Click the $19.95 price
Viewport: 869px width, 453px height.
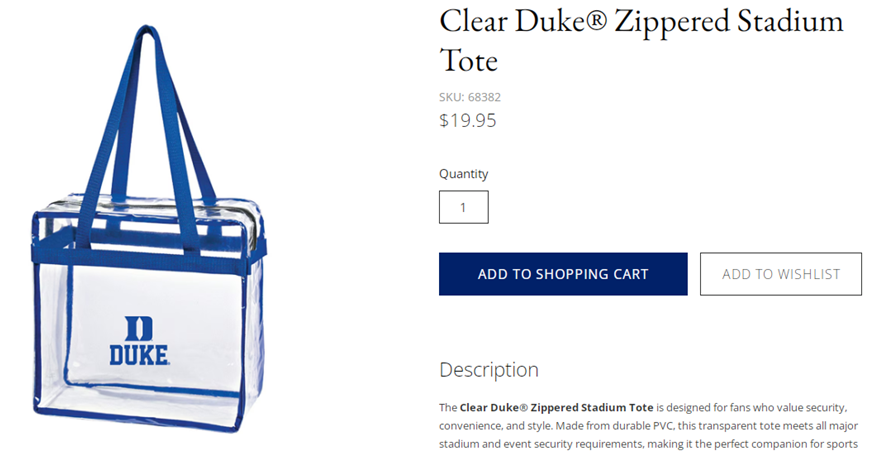pos(467,121)
